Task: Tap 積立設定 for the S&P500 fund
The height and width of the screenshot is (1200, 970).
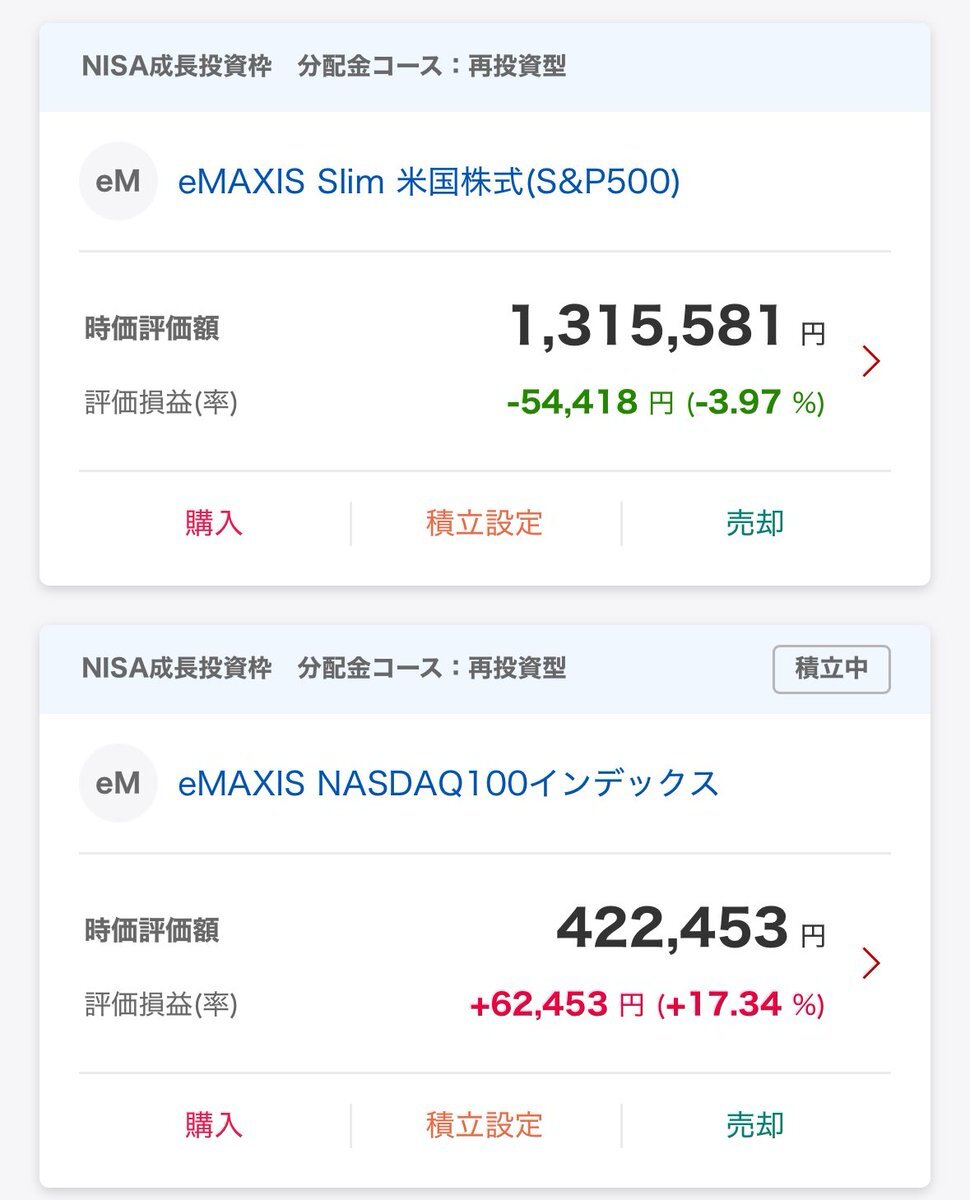Action: point(485,523)
